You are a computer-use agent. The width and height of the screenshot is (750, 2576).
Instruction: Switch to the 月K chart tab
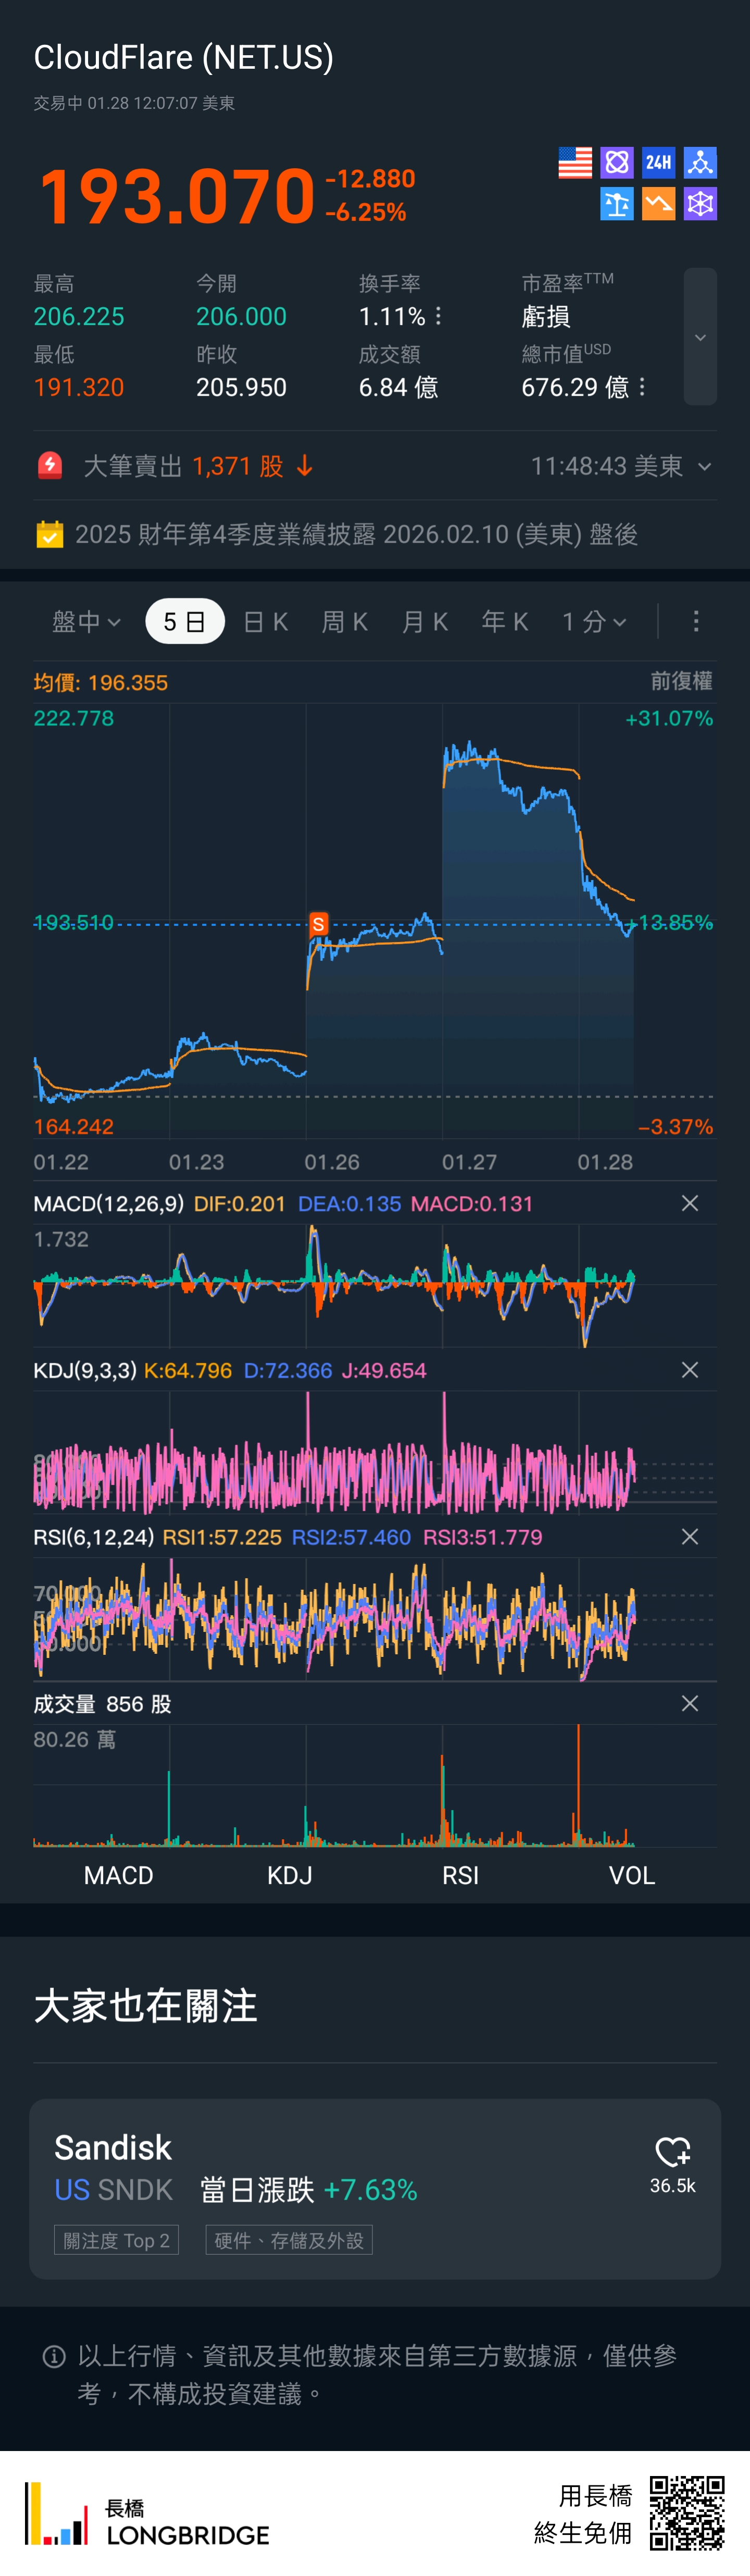pos(425,622)
